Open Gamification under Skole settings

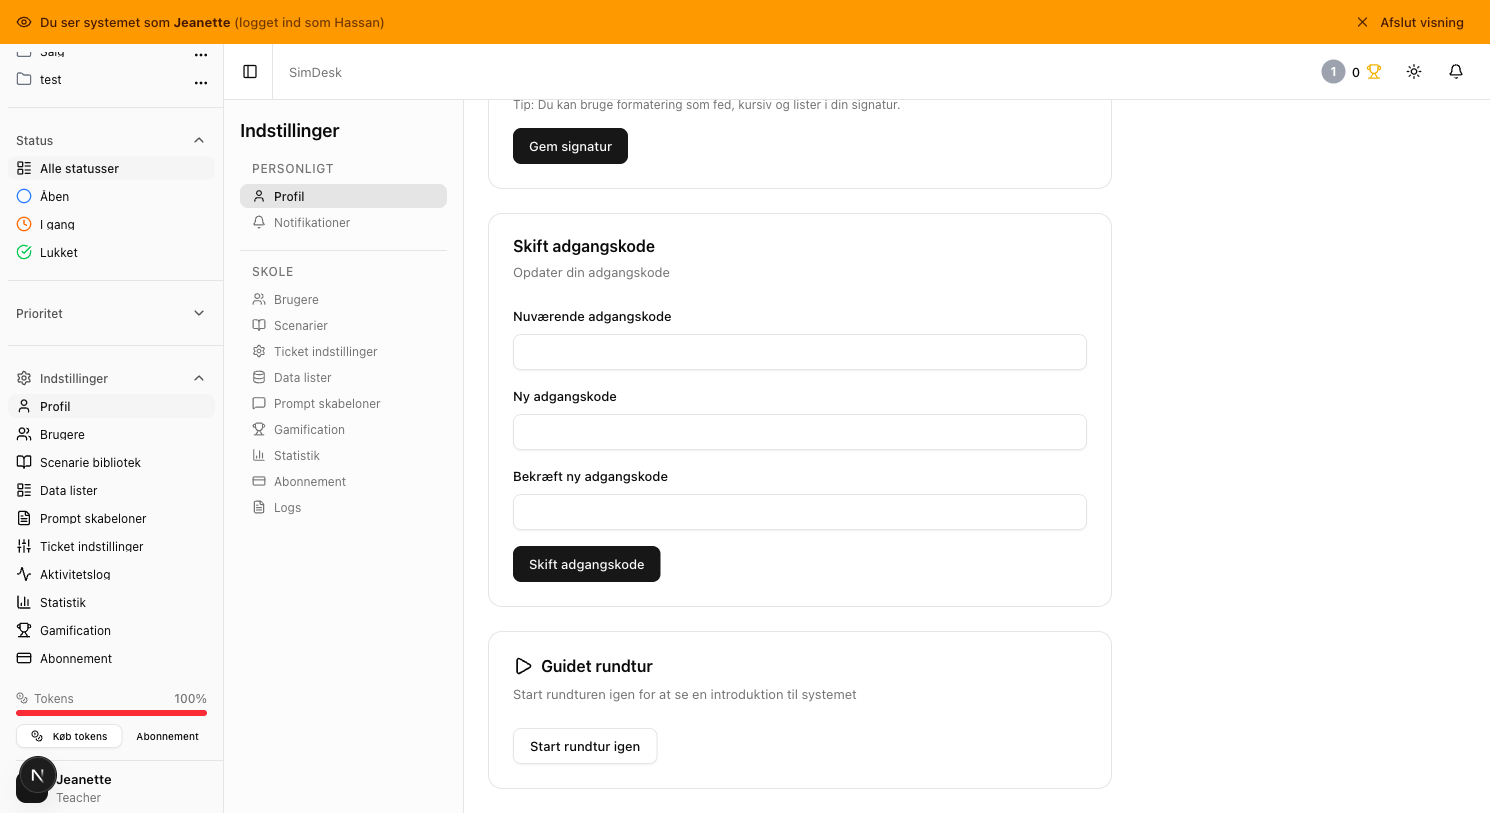pyautogui.click(x=343, y=430)
